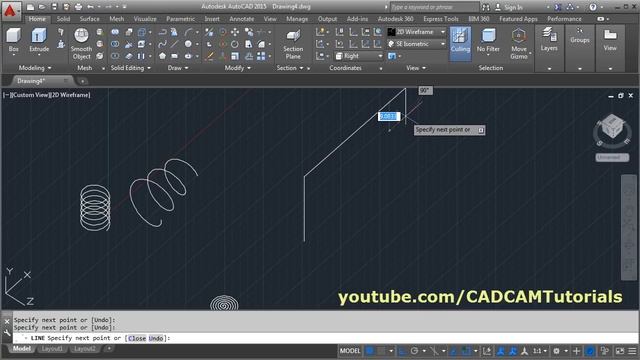Select the Line tool in Draw panel

(x=175, y=44)
